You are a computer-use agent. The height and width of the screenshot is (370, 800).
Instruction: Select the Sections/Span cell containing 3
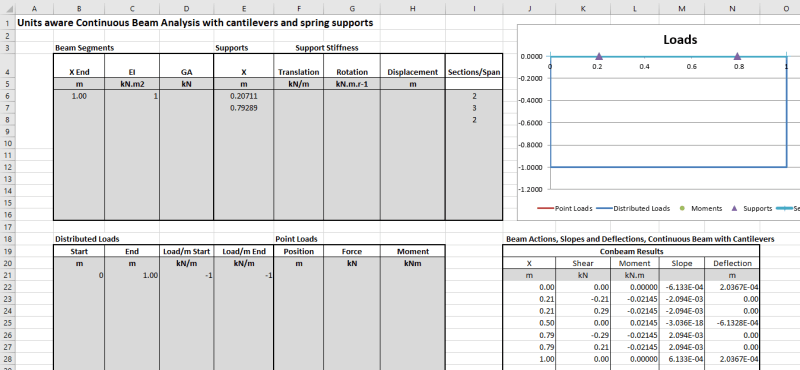pos(474,108)
